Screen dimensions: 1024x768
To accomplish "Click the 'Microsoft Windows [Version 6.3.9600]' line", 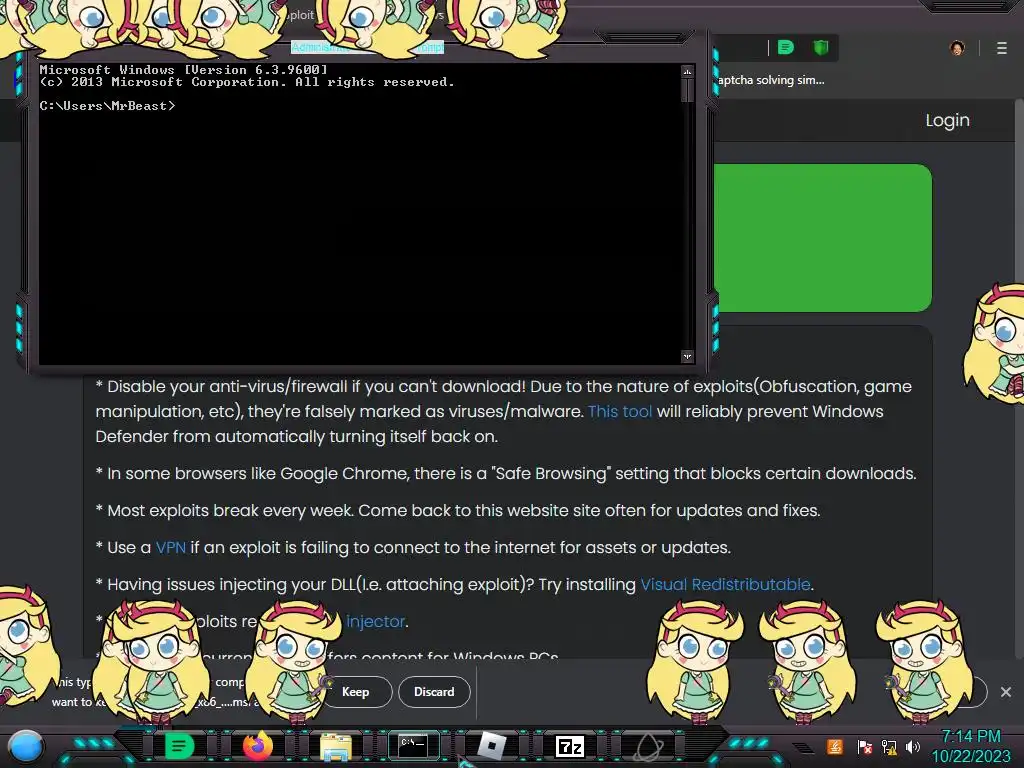I will pos(184,69).
